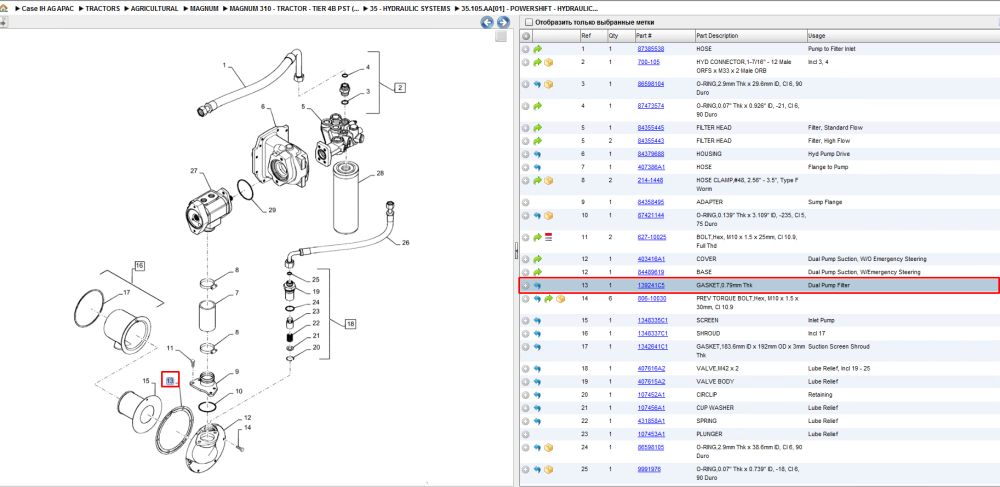Click the green arrow for part 87473574

pos(538,106)
